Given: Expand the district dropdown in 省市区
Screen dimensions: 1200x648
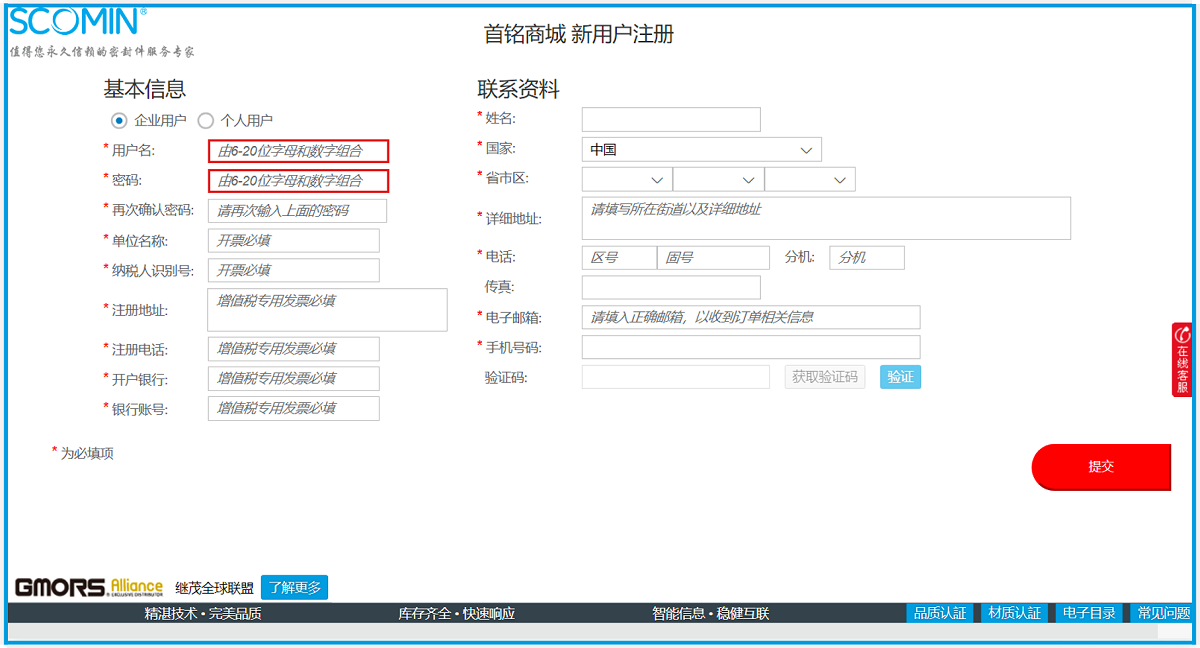Looking at the screenshot, I should (x=809, y=180).
